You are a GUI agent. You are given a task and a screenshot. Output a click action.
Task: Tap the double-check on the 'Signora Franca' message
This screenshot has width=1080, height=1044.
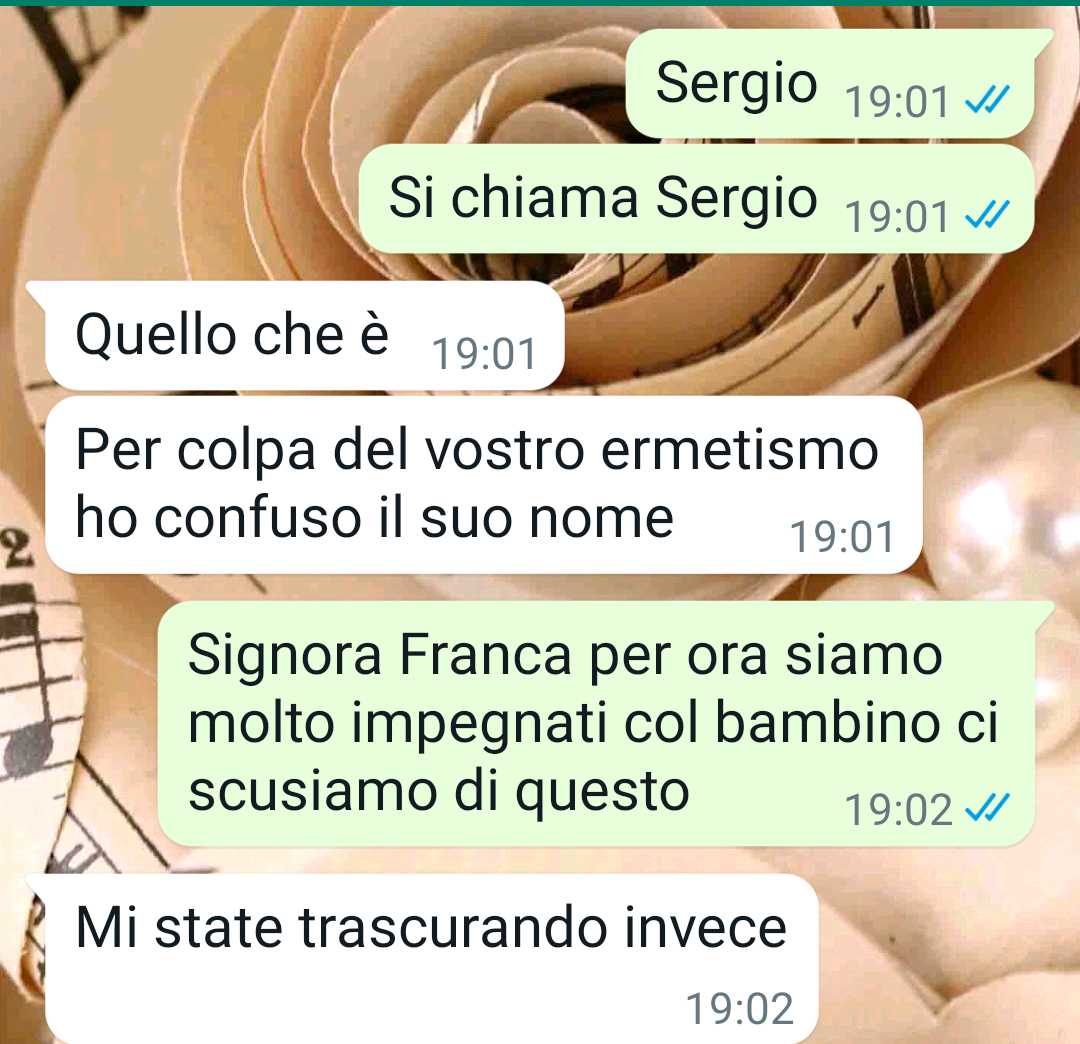tap(987, 807)
